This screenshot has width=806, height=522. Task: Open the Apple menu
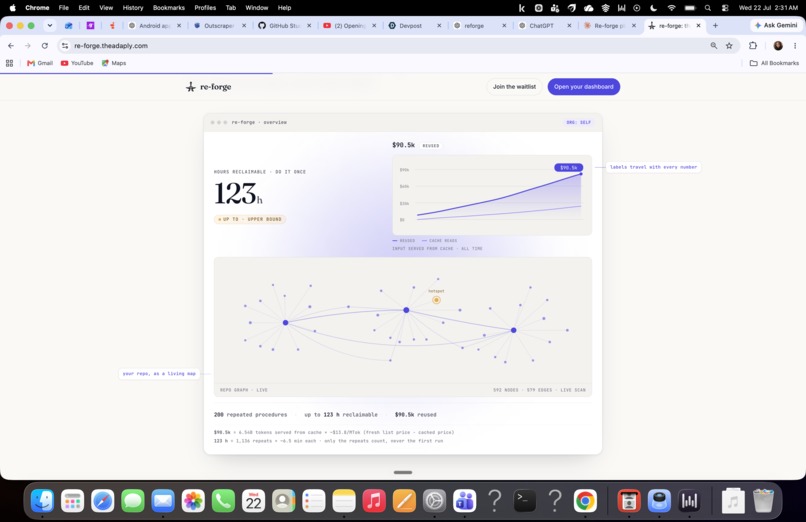click(12, 8)
